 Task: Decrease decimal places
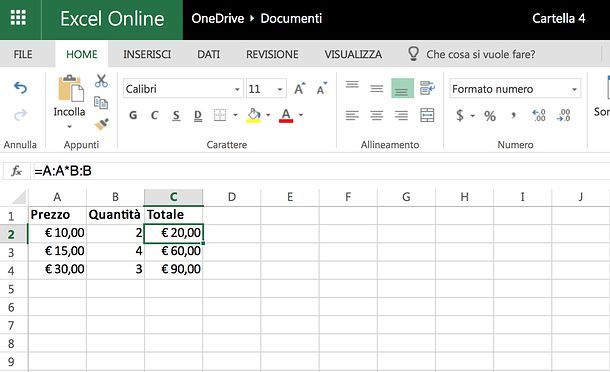tap(564, 115)
